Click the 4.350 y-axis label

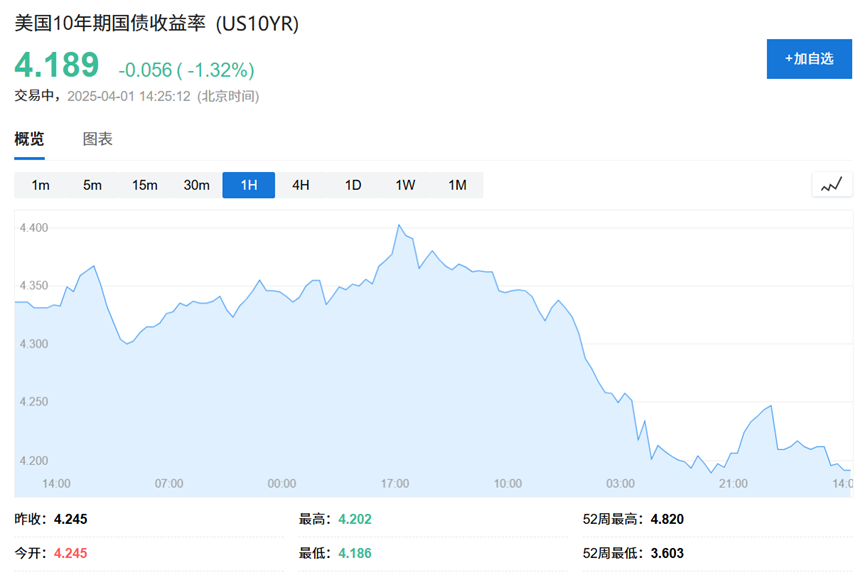tap(34, 286)
